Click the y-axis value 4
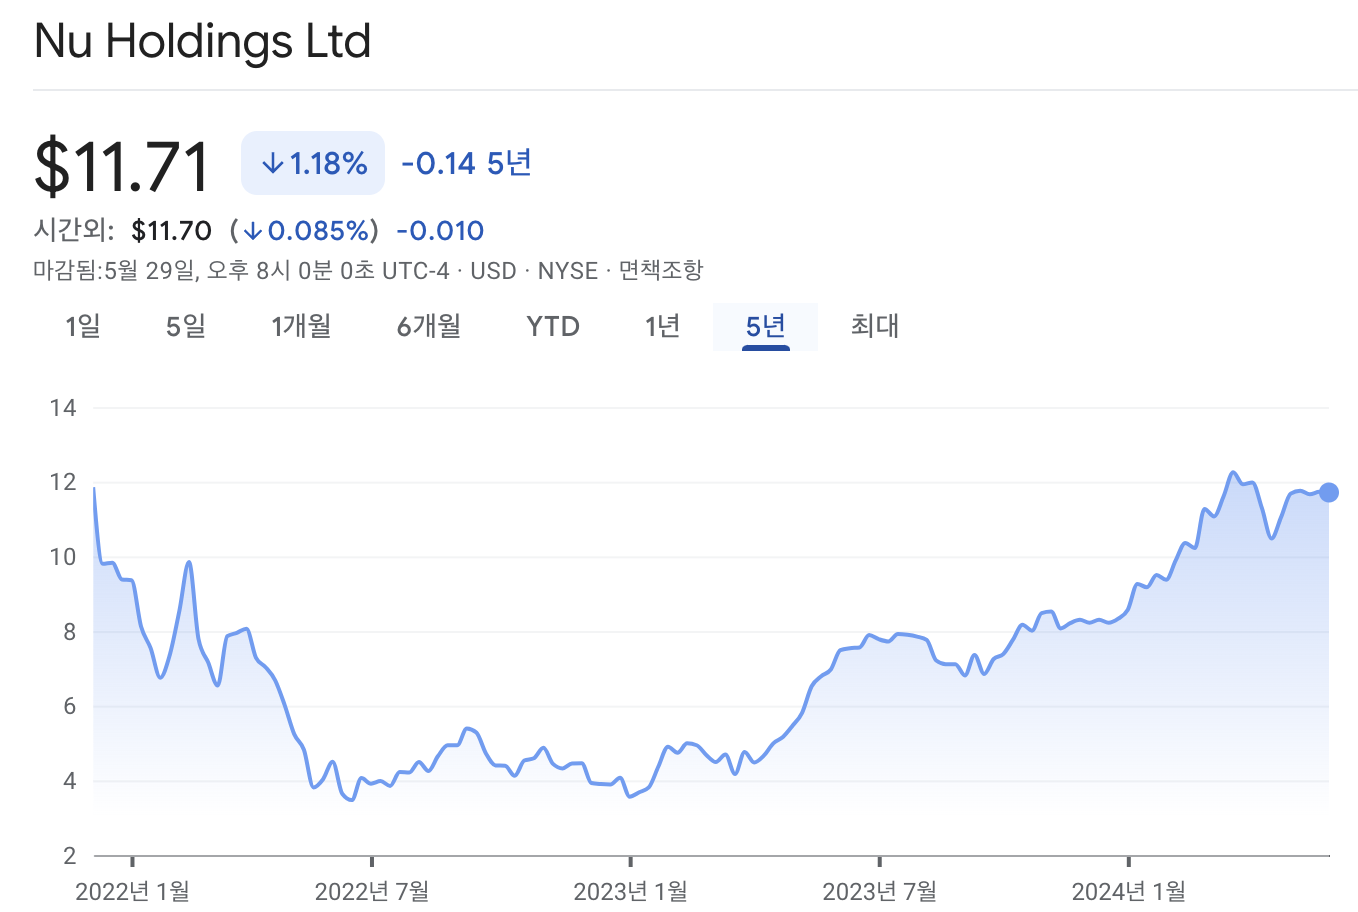Screen dimensions: 1358x912 point(70,781)
